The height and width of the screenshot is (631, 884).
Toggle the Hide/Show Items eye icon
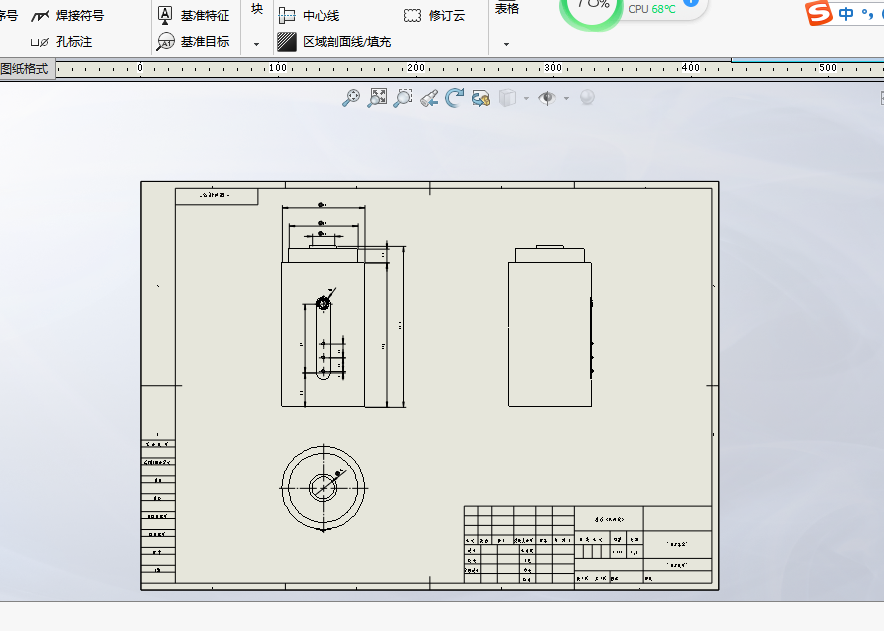(547, 97)
